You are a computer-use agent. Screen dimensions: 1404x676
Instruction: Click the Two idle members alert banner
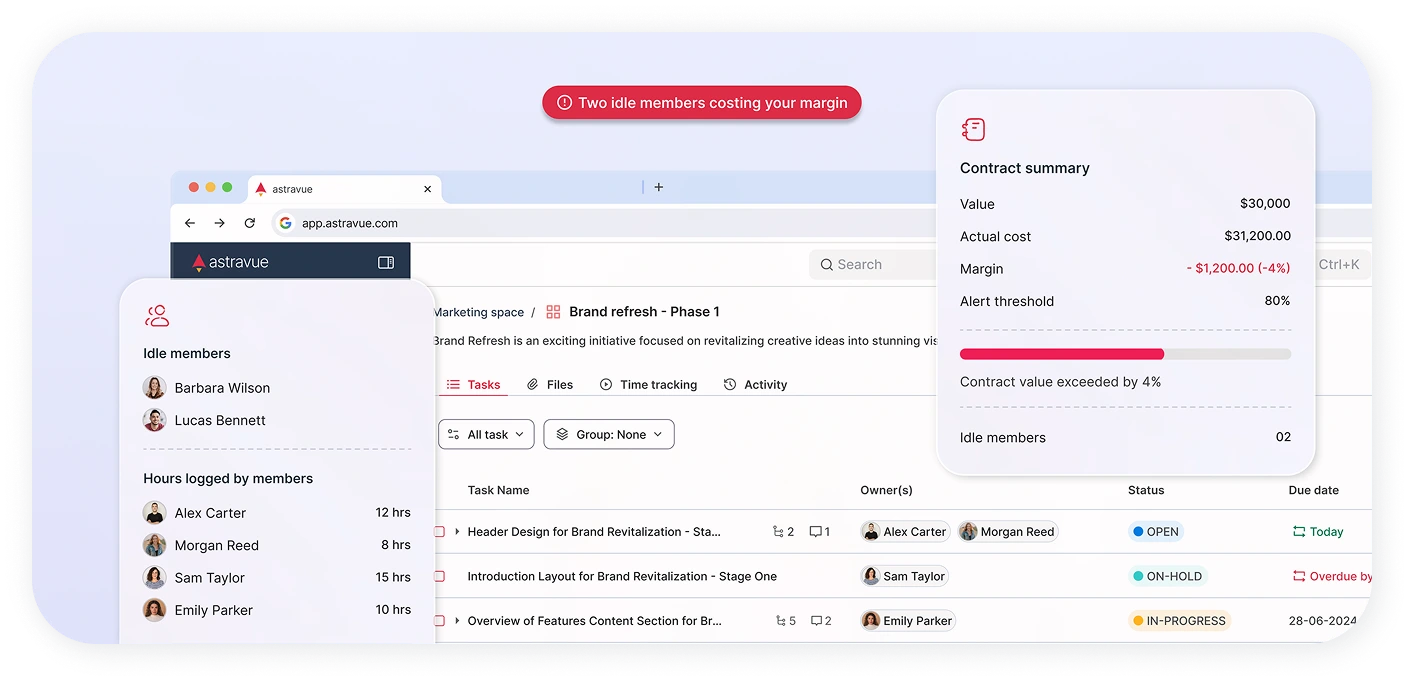(x=702, y=103)
